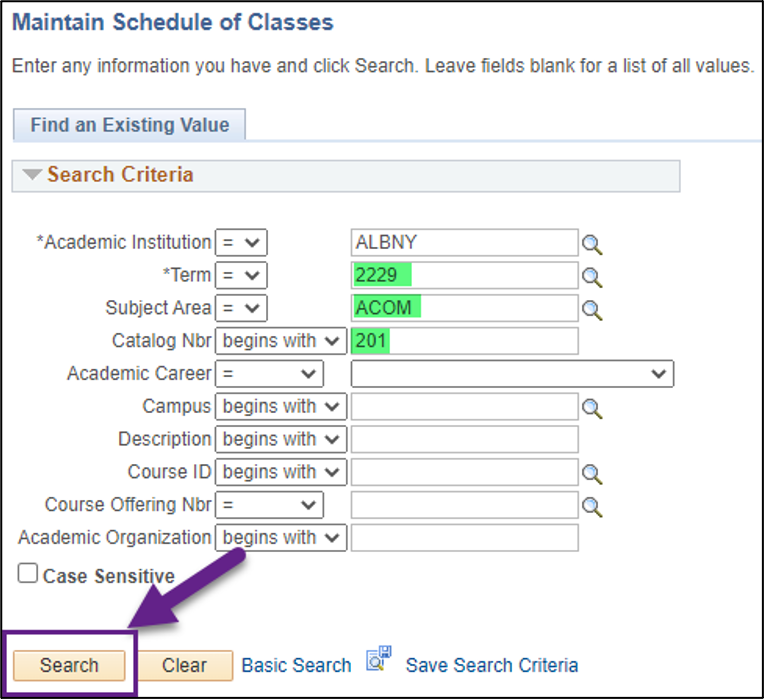The image size is (764, 700).
Task: Expand the Academic Career value dropdown
Action: [512, 374]
